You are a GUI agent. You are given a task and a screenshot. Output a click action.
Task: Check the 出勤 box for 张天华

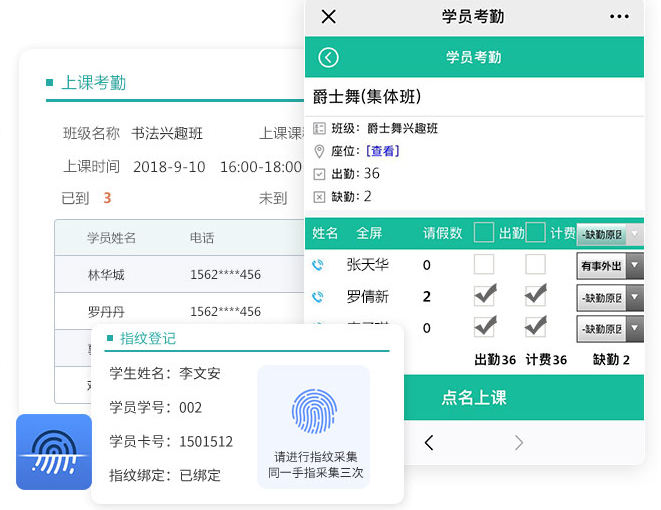(484, 265)
